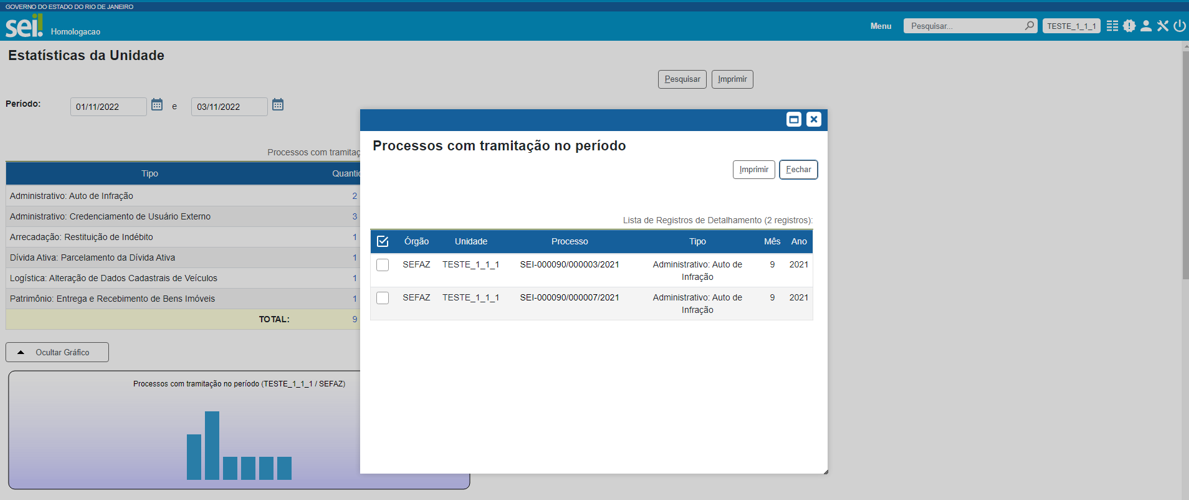
Task: Open the notifications badge icon in header
Action: coord(1129,26)
